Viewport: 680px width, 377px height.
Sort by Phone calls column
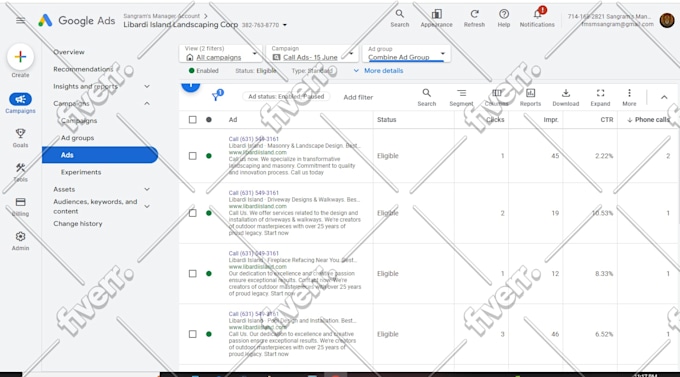coord(648,120)
